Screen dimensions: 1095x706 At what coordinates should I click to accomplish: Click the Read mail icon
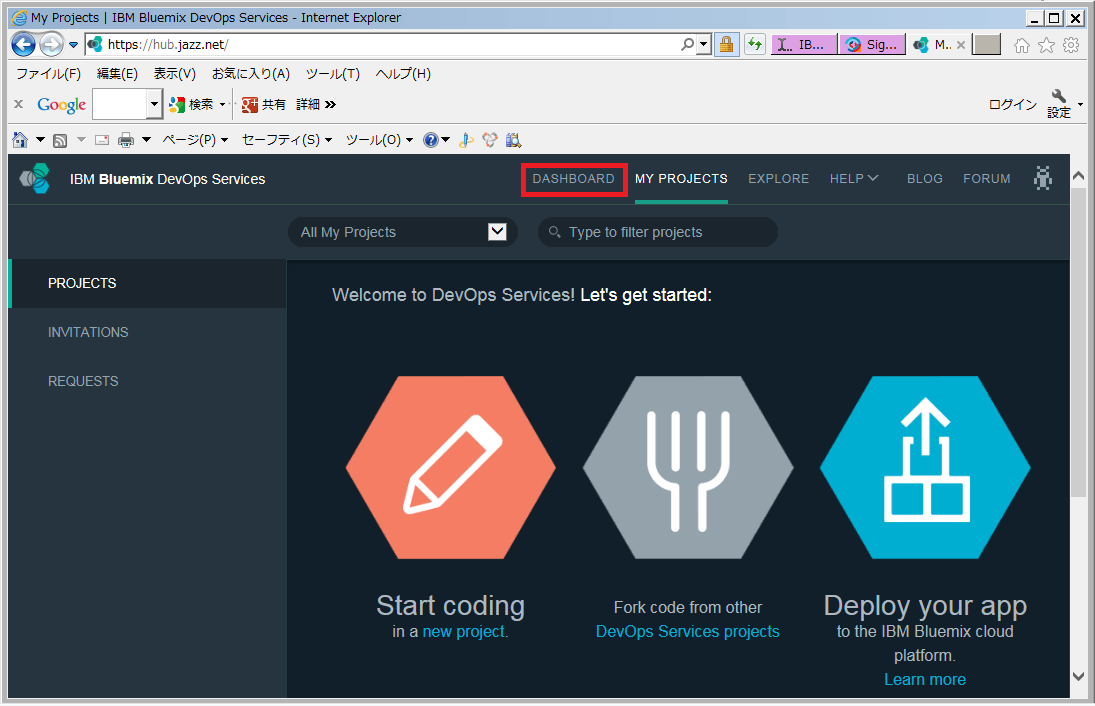102,140
